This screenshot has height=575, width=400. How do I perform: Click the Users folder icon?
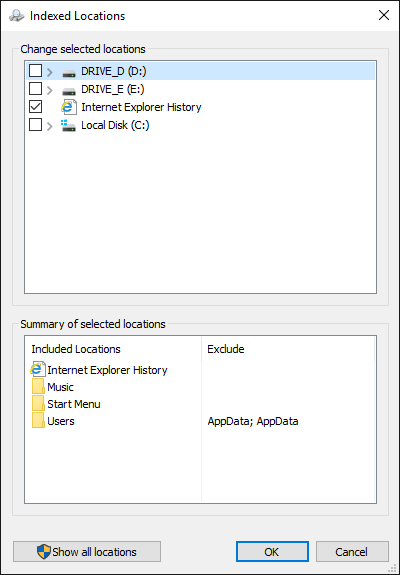38,421
